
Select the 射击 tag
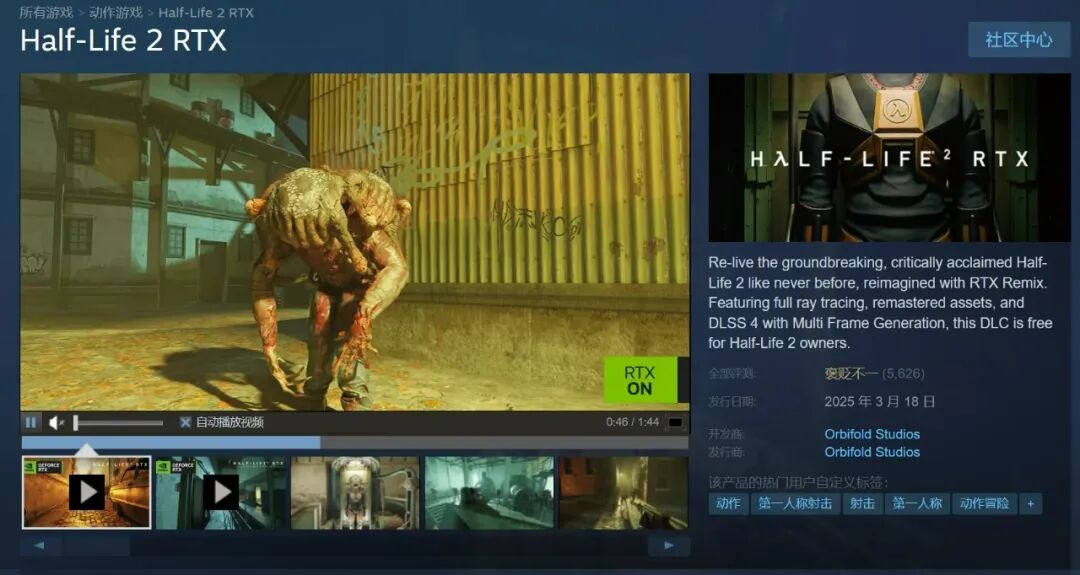tap(862, 503)
